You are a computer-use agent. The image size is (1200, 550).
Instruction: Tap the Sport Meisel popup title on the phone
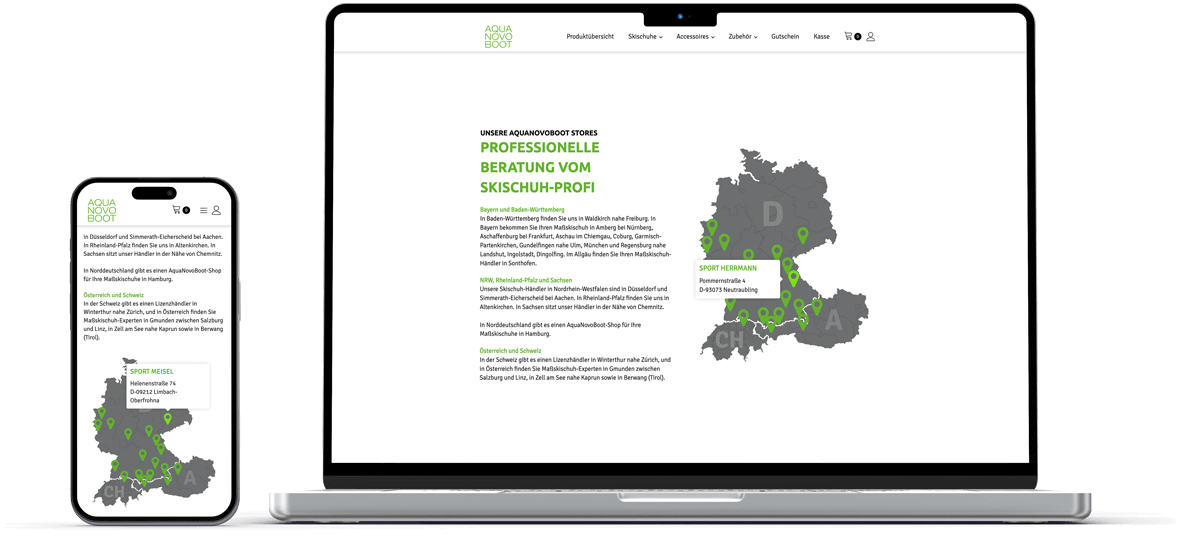pyautogui.click(x=152, y=372)
